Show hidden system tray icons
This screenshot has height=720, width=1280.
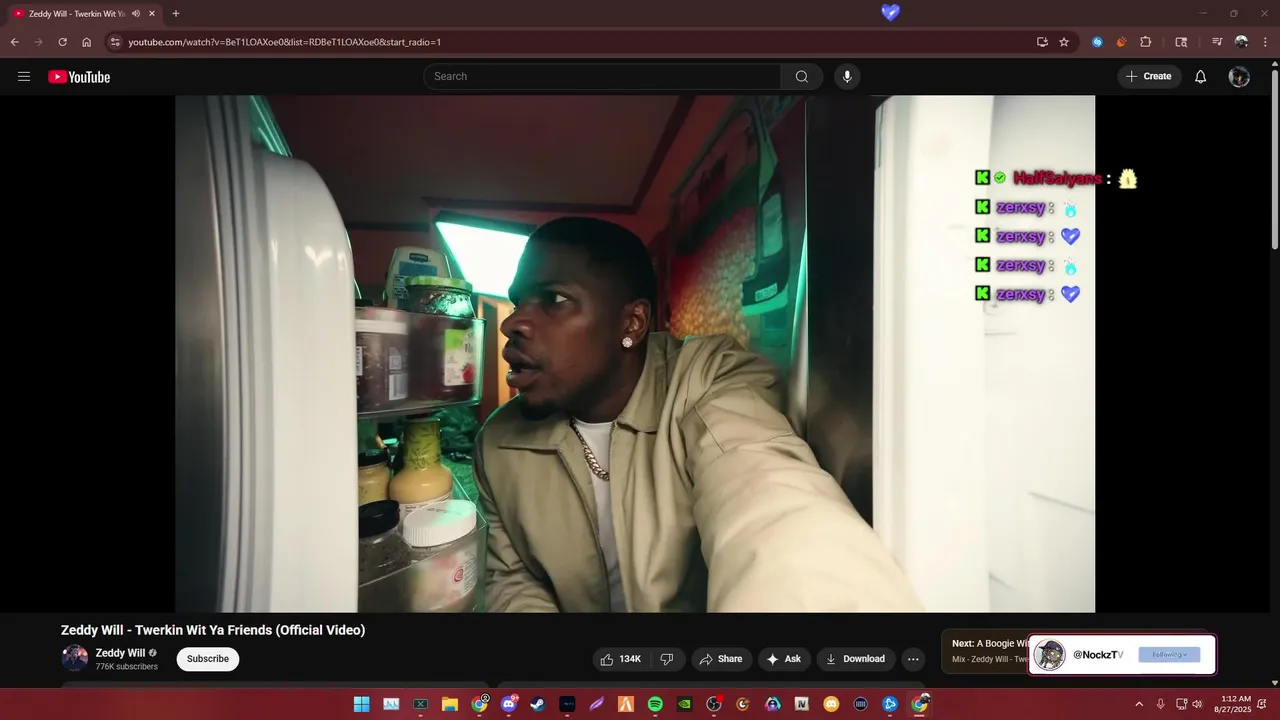click(x=1138, y=704)
